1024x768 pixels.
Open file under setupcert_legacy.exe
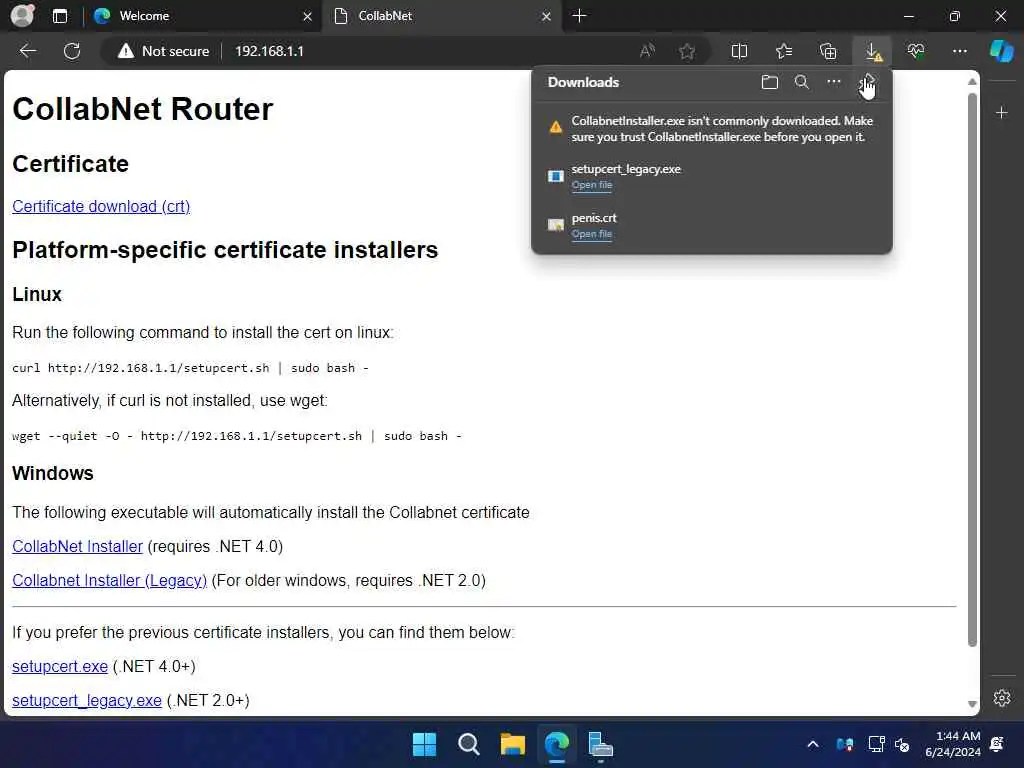point(592,185)
